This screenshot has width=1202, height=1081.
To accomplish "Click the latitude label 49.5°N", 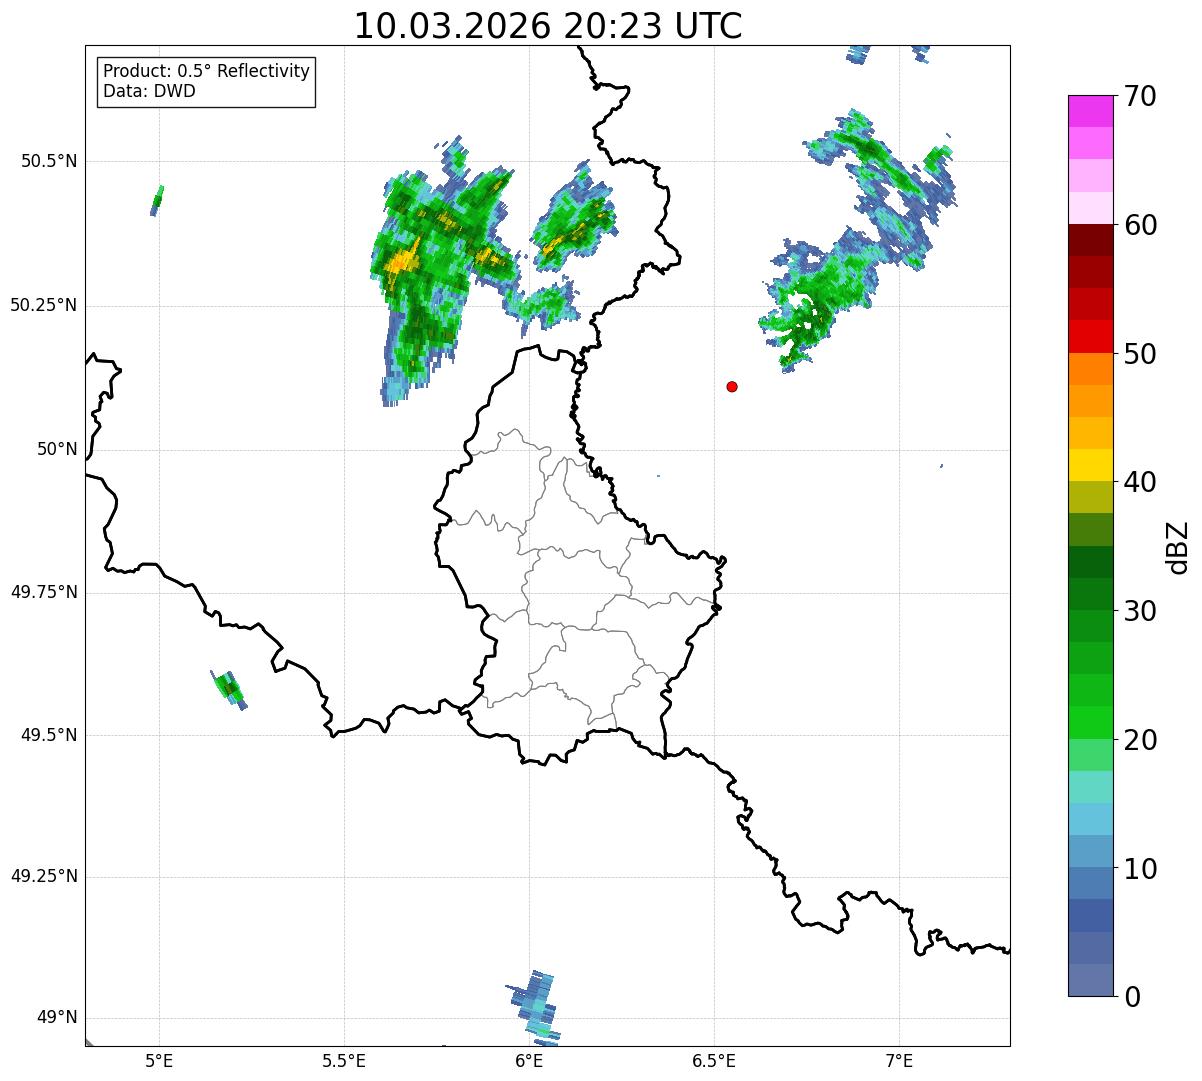I will click(49, 735).
